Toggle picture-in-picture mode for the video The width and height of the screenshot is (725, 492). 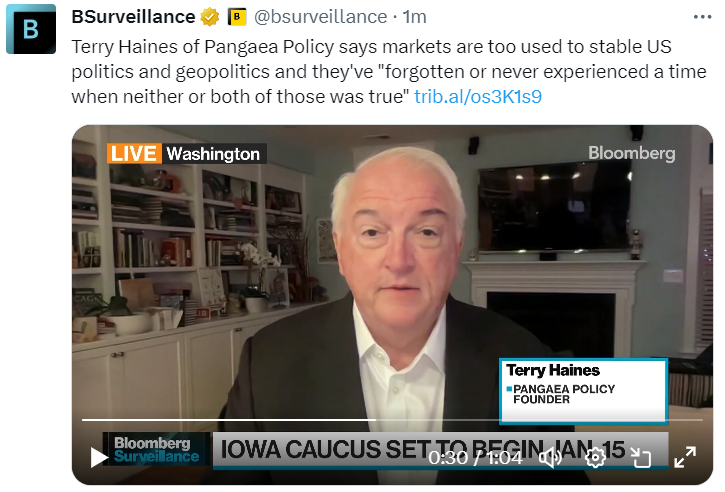pos(640,458)
